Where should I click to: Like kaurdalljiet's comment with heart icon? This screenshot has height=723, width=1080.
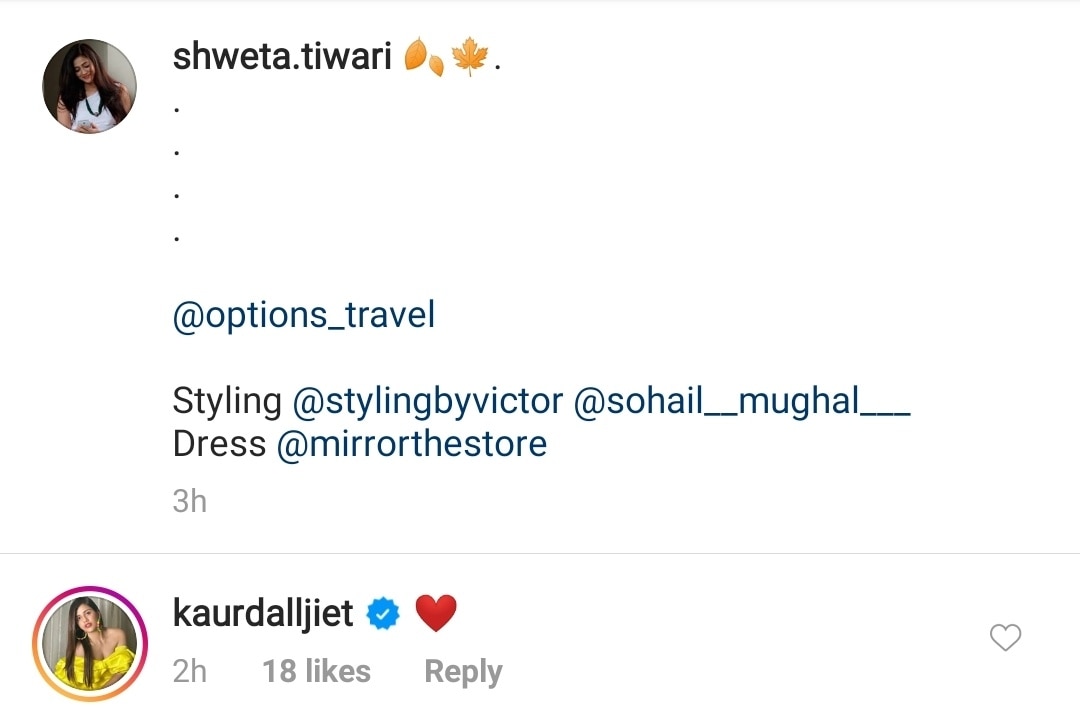click(x=1005, y=637)
